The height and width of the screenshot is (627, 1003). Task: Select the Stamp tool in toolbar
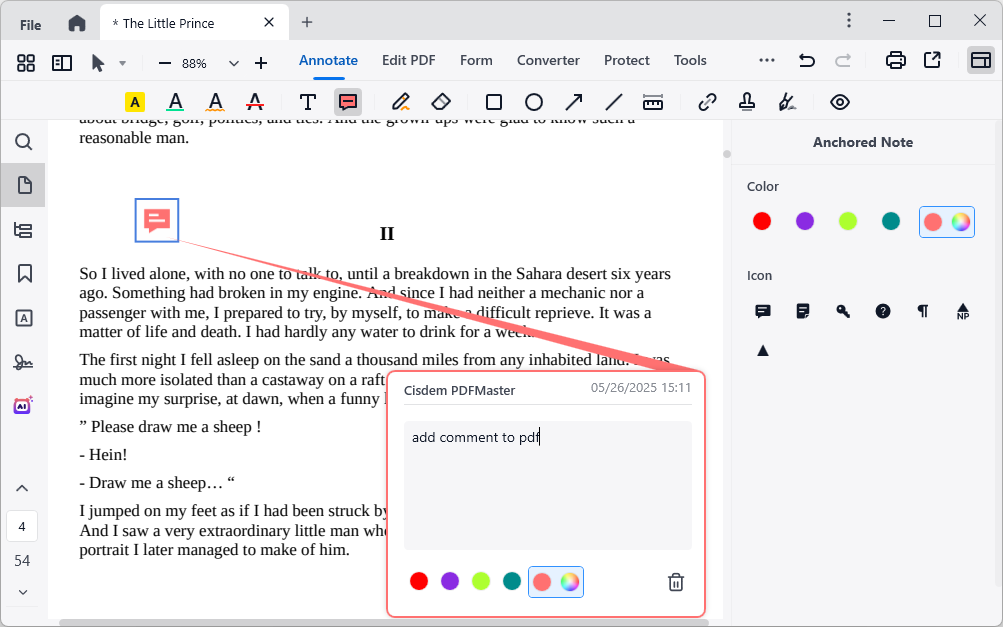[747, 102]
